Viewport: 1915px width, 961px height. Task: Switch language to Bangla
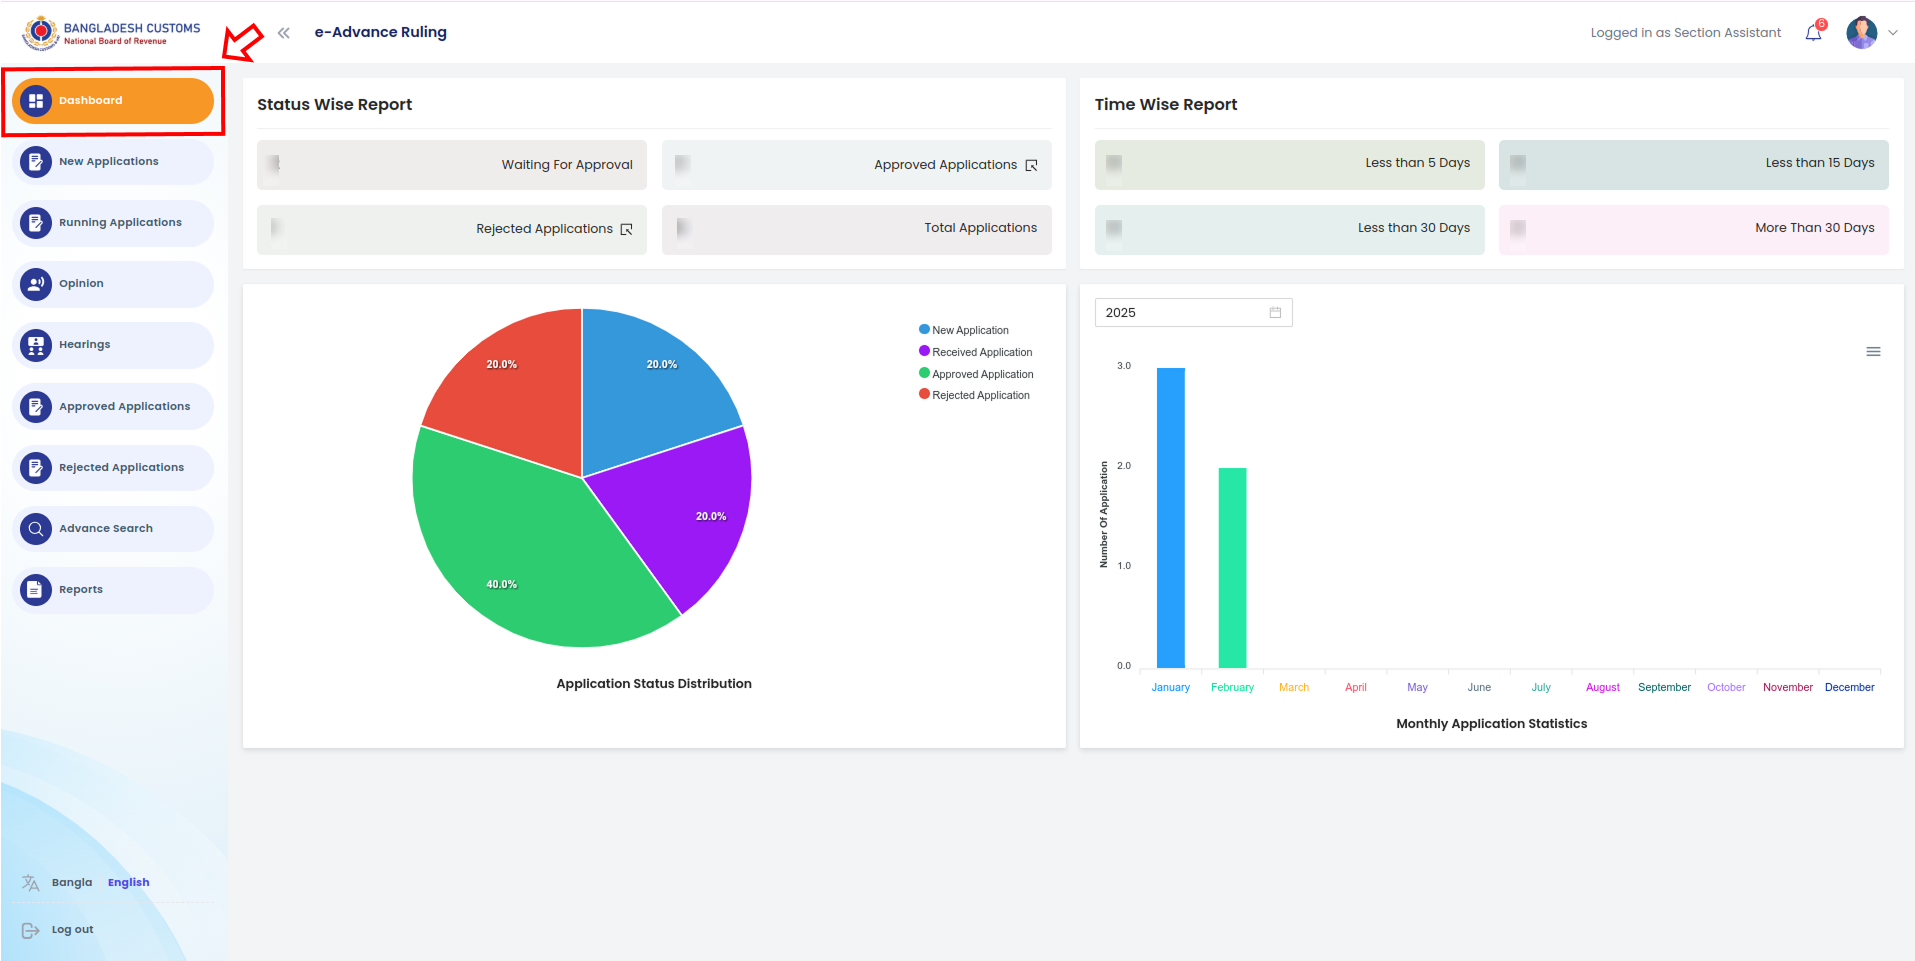point(72,883)
